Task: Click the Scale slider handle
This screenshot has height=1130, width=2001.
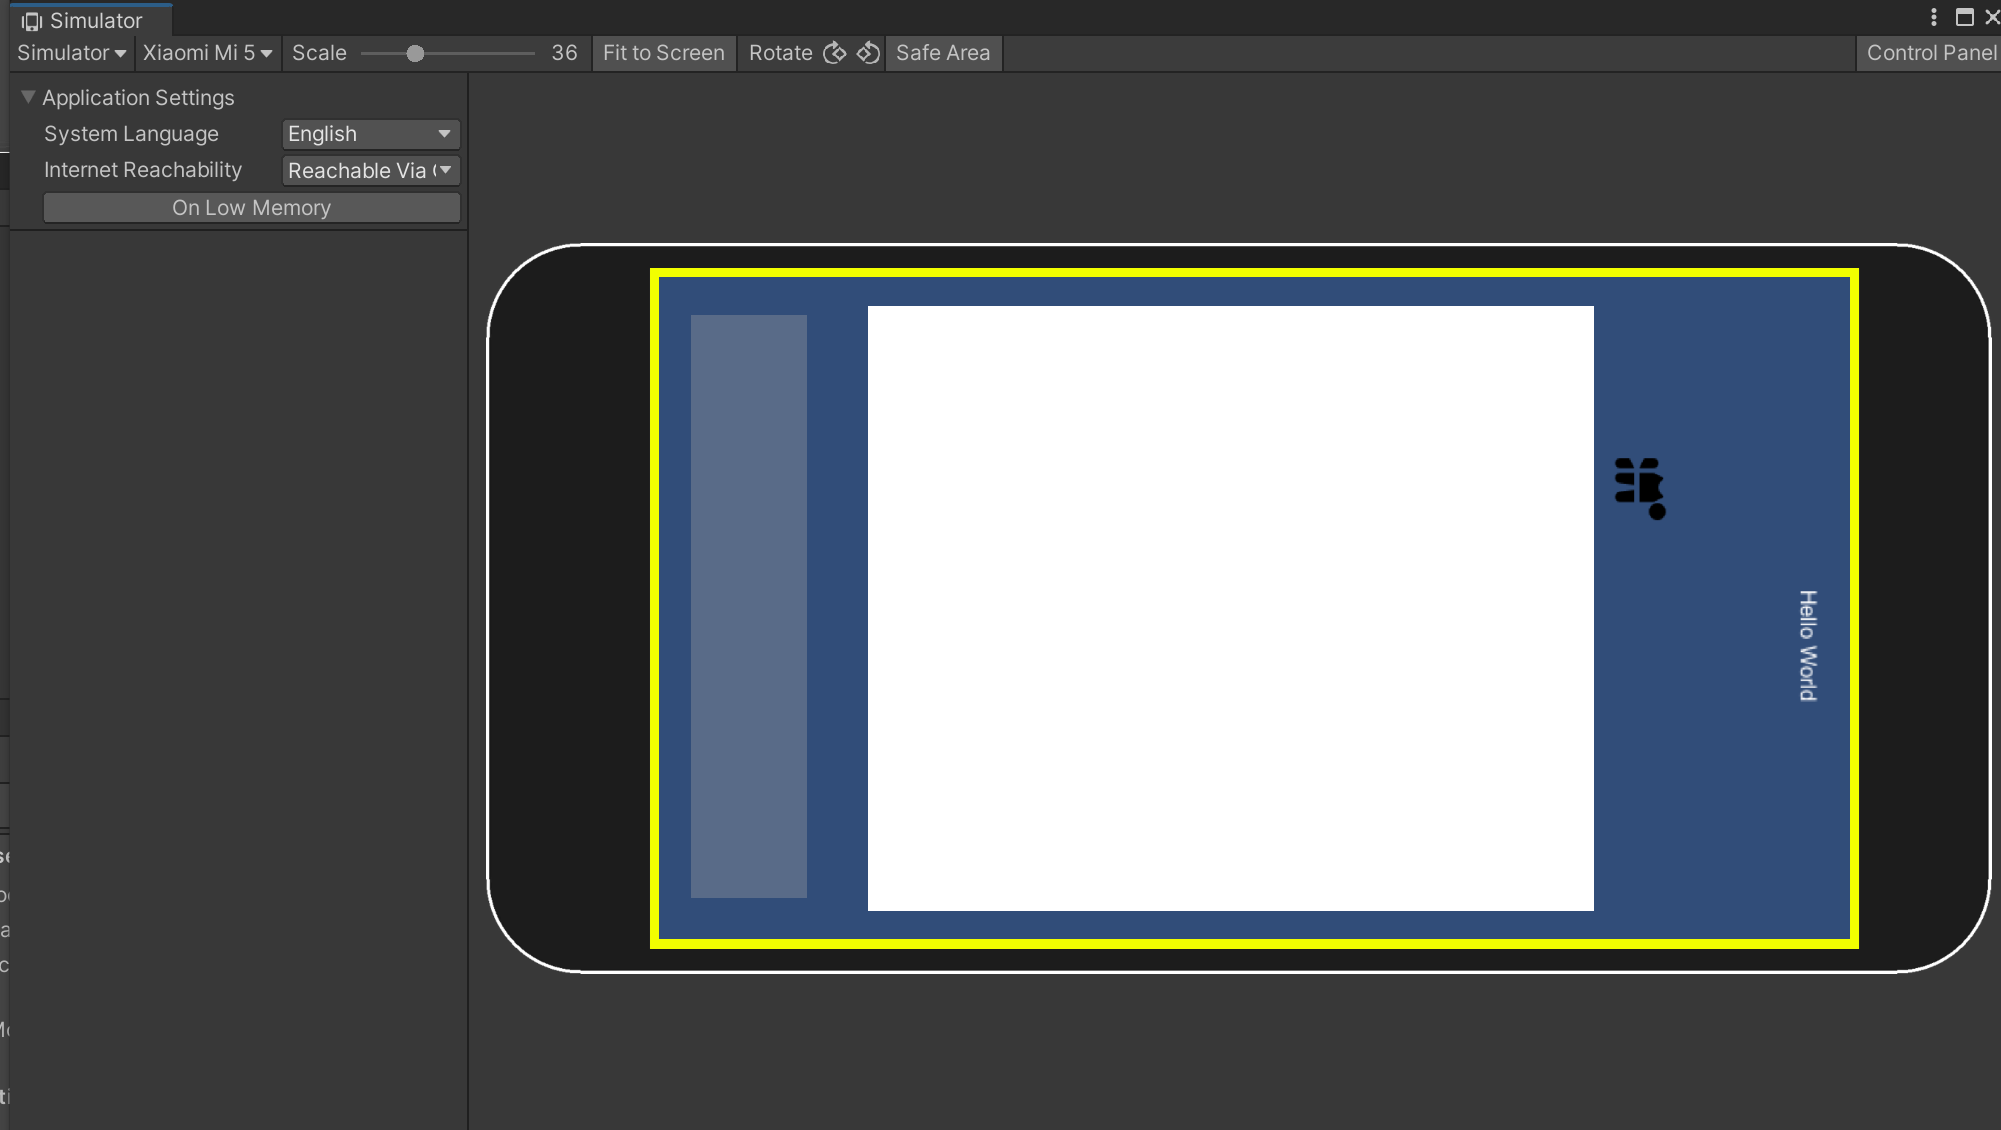Action: 415,54
